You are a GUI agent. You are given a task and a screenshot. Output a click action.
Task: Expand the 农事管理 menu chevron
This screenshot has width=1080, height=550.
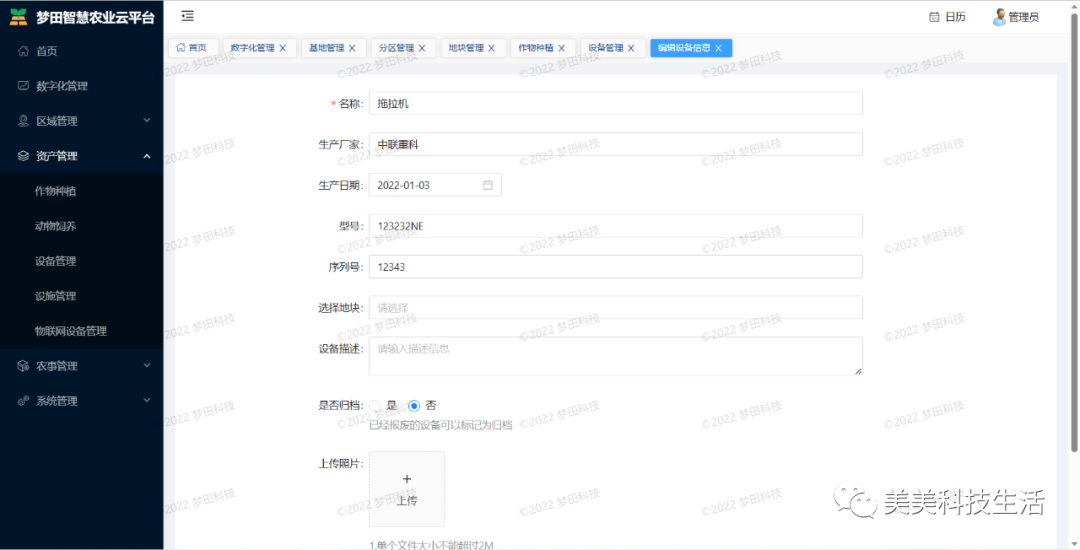147,366
